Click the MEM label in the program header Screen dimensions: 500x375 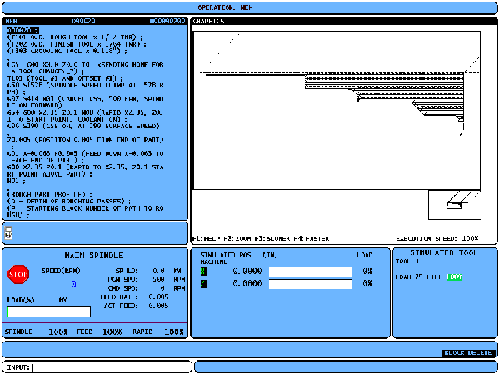11,21
